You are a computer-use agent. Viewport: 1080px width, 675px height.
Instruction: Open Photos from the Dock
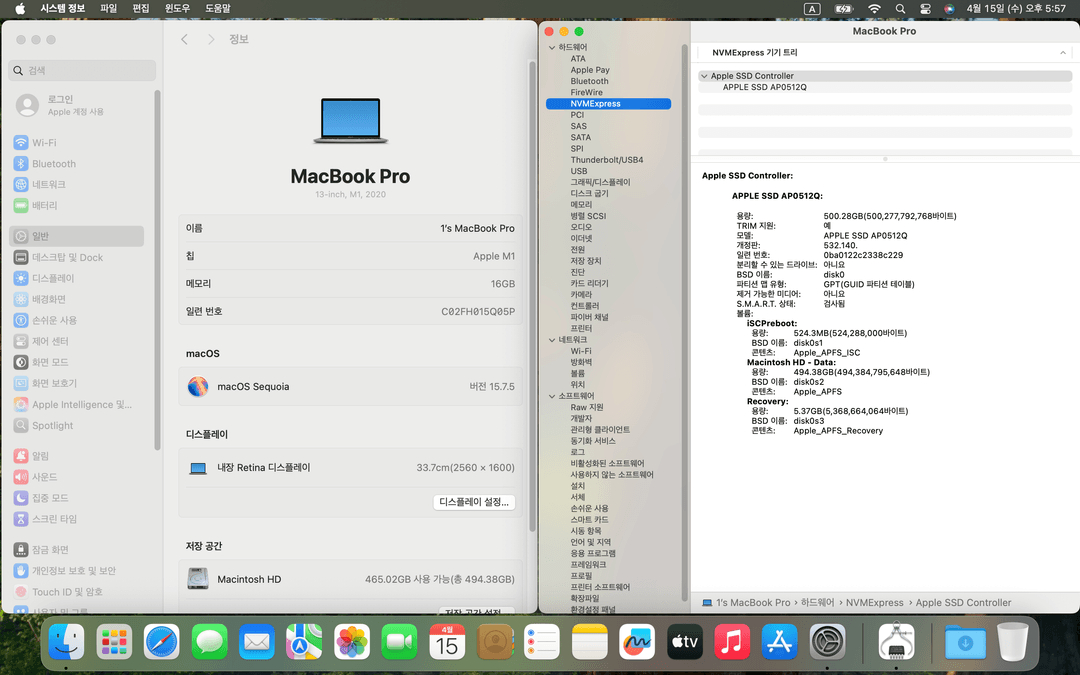click(351, 642)
